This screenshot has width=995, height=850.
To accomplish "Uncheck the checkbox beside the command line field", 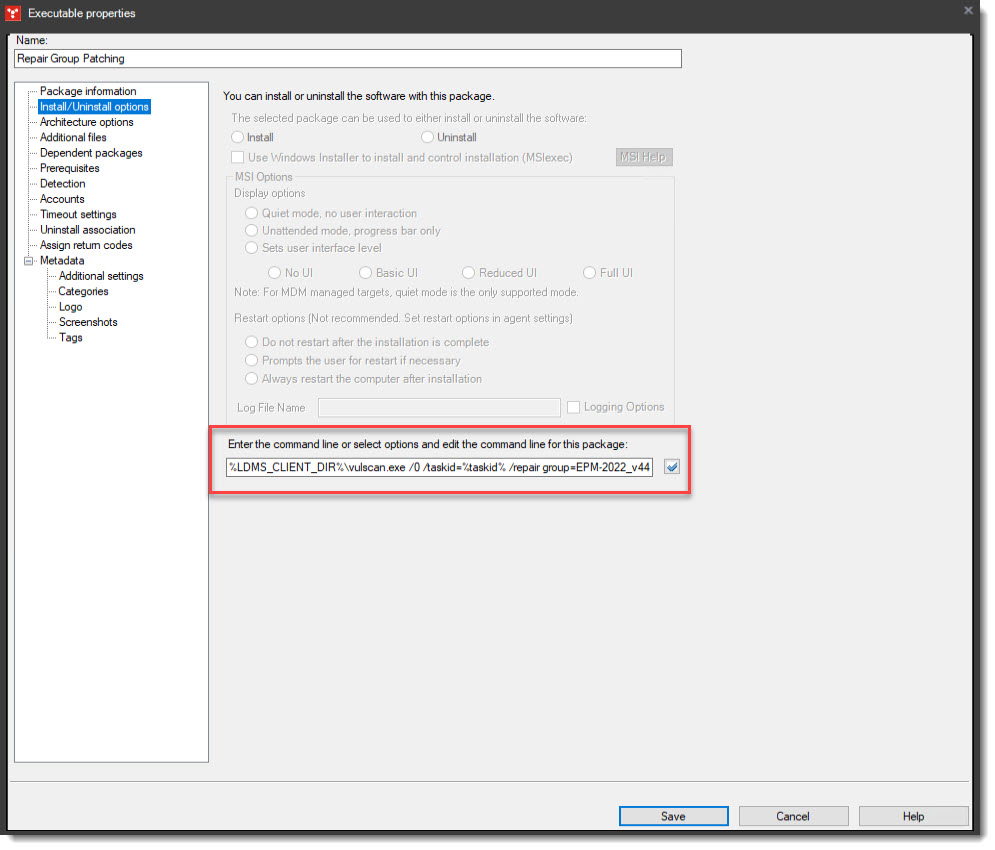I will tap(671, 466).
